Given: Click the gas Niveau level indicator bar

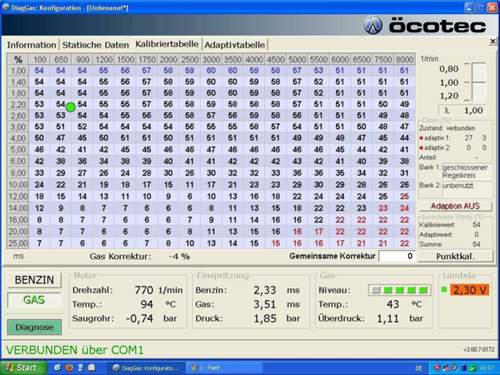Looking at the screenshot, I should click(400, 290).
